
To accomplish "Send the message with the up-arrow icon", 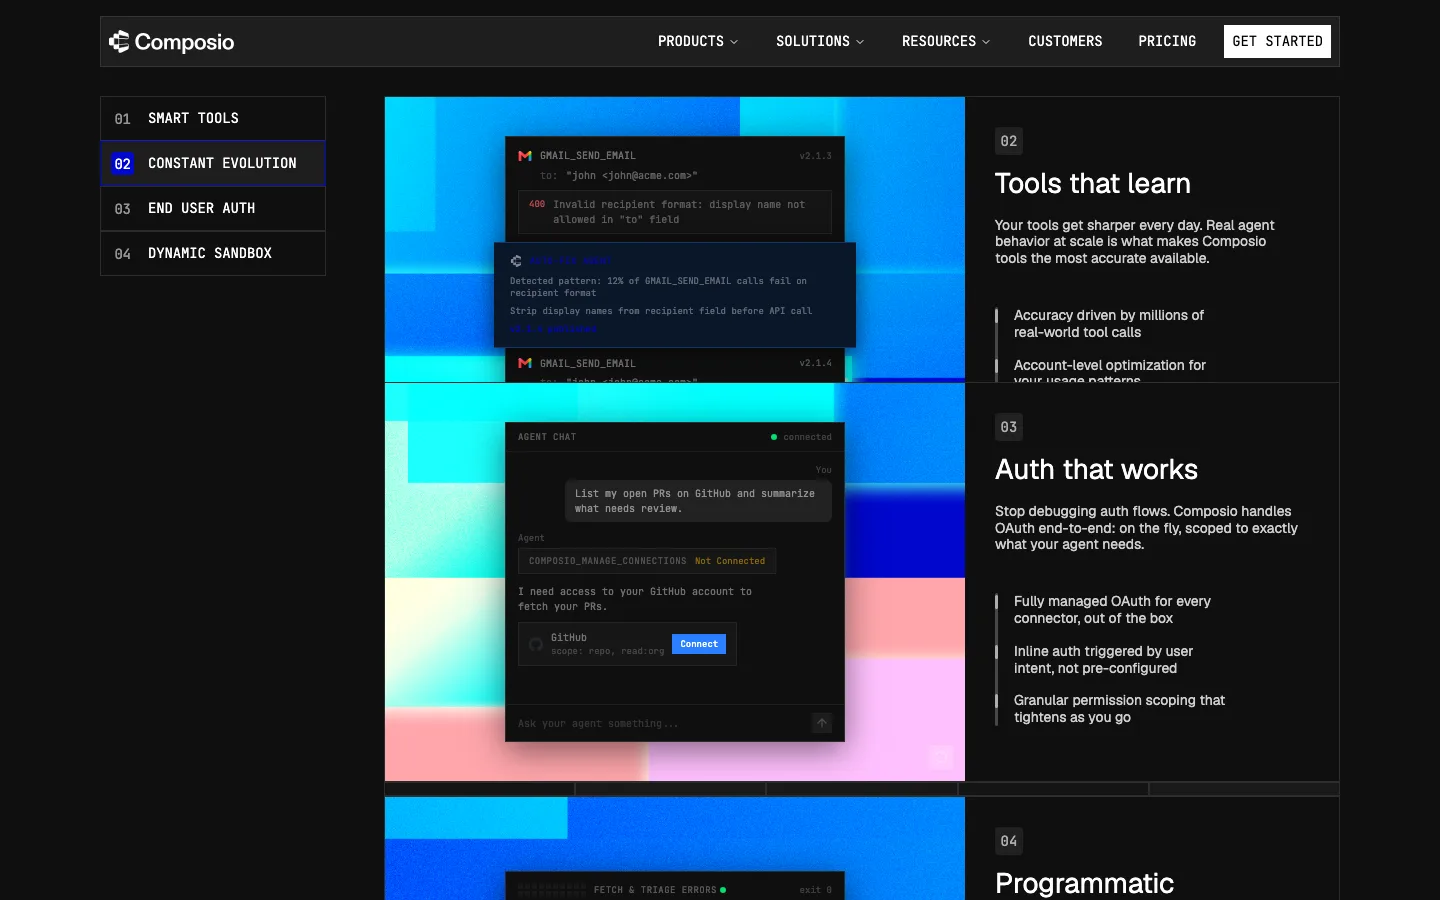I will (822, 723).
